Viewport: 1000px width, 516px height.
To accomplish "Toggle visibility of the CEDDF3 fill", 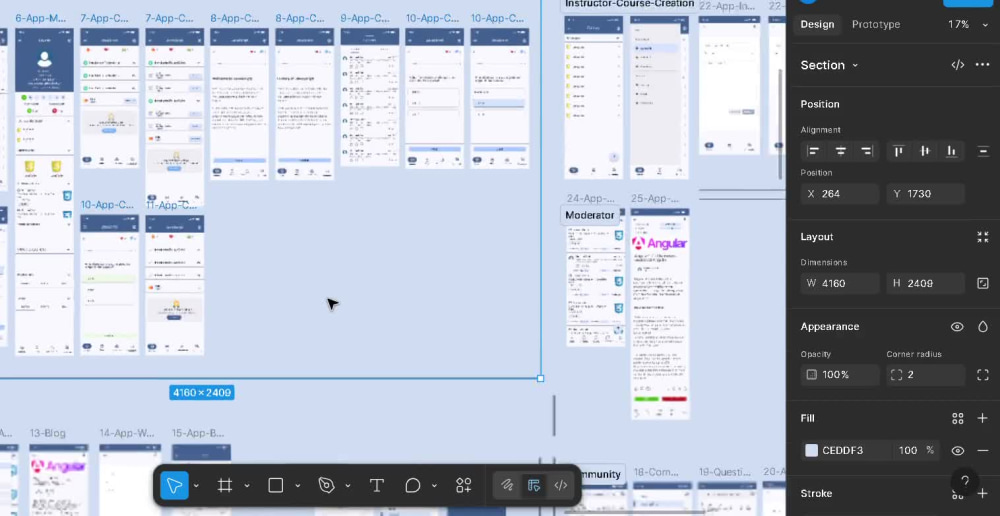I will 957,450.
